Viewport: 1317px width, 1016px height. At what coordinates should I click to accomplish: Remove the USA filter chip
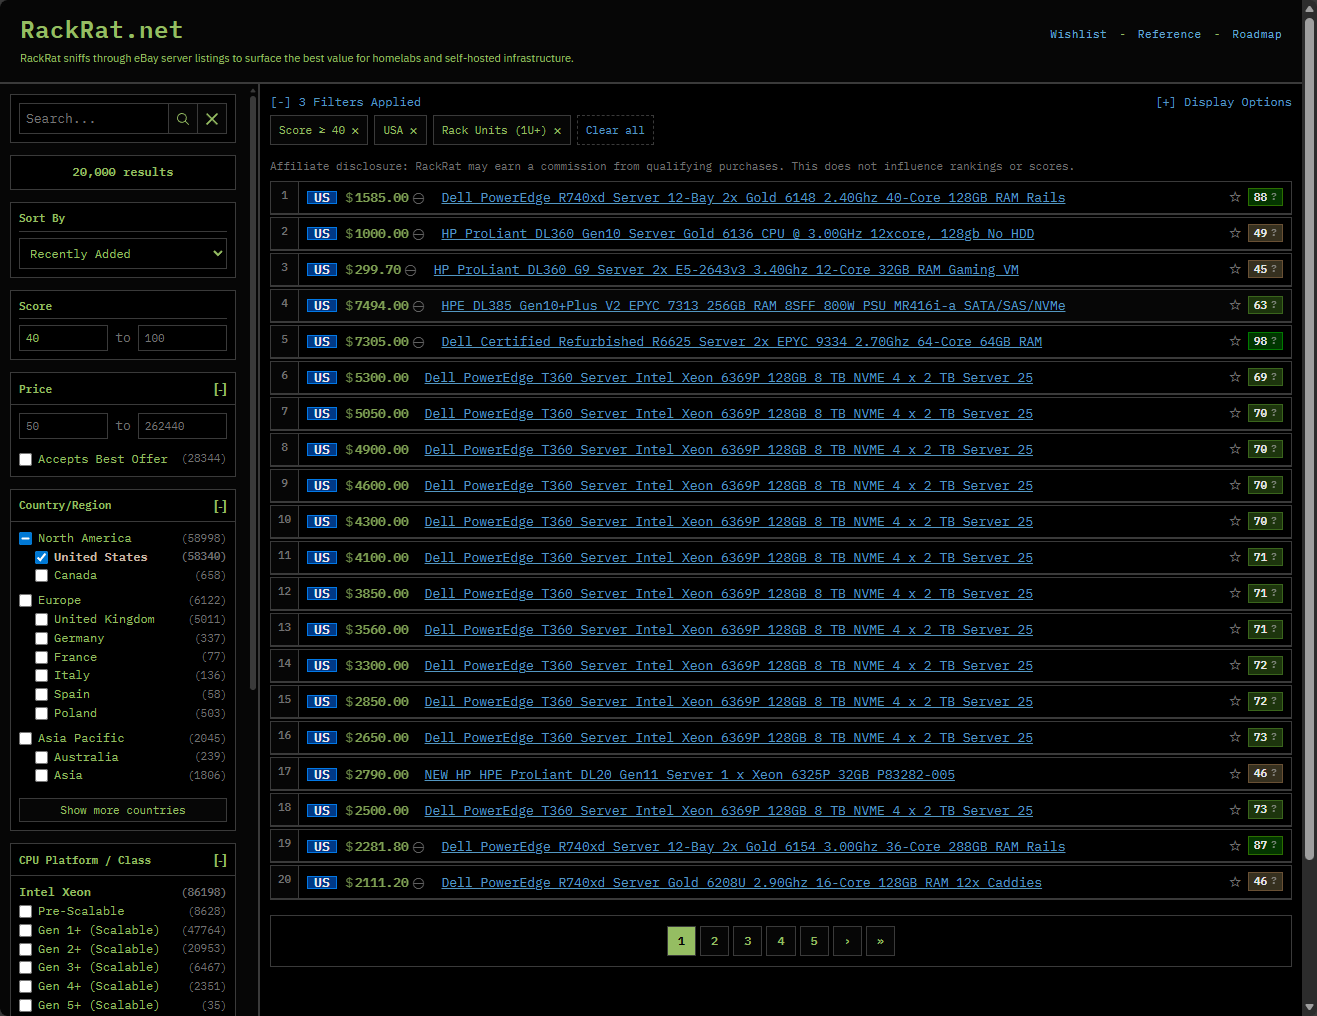click(413, 131)
